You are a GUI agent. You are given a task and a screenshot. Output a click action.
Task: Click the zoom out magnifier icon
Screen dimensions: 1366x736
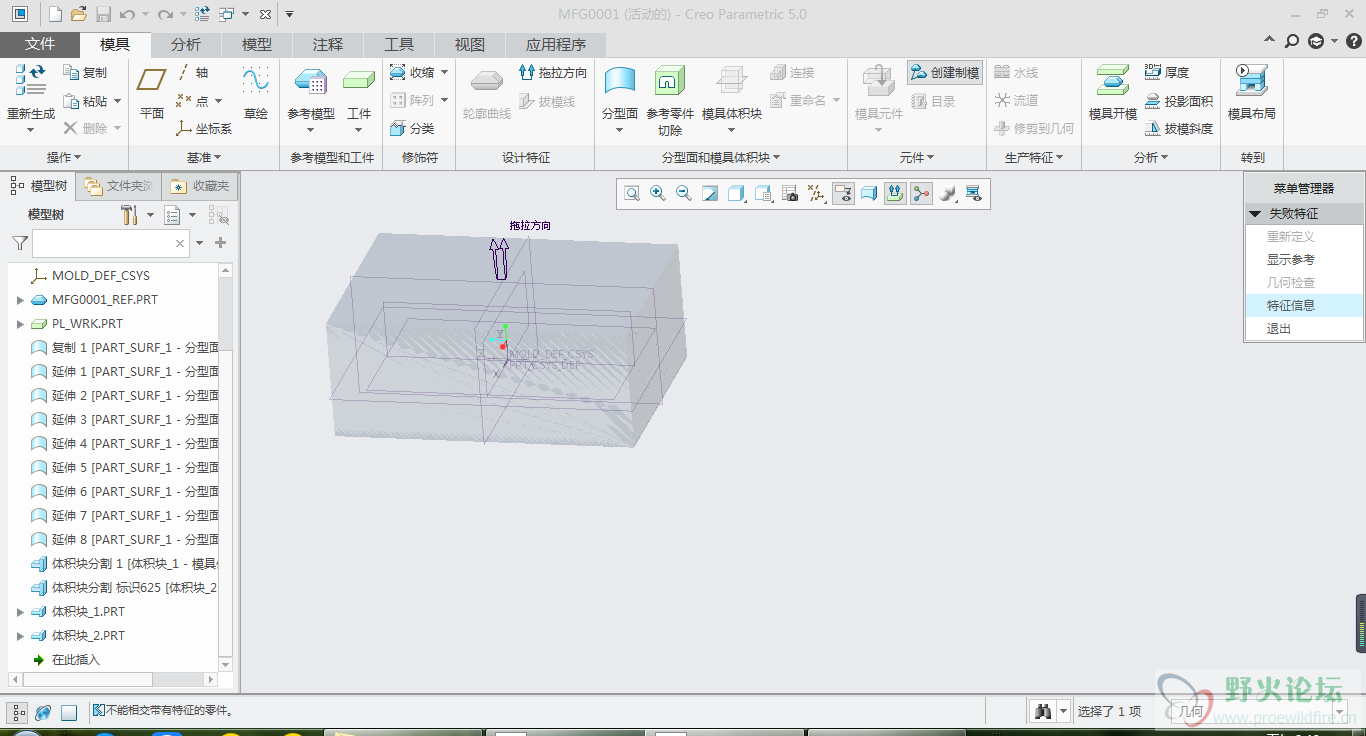coord(684,193)
